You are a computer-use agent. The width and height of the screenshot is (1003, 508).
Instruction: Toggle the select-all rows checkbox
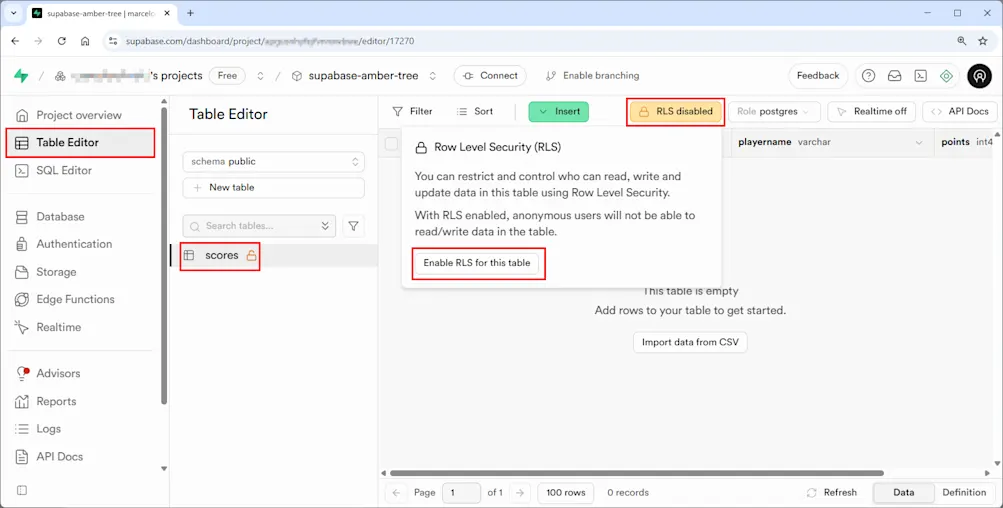[x=391, y=144]
